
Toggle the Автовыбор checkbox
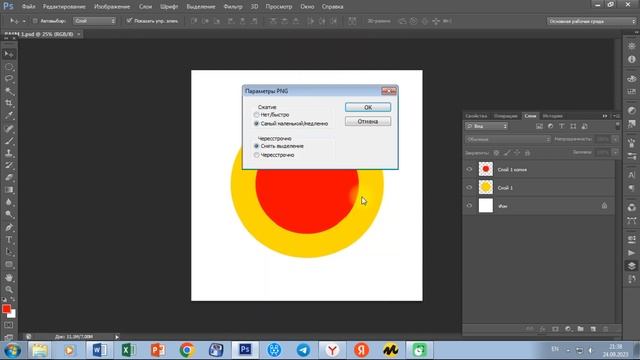point(35,21)
